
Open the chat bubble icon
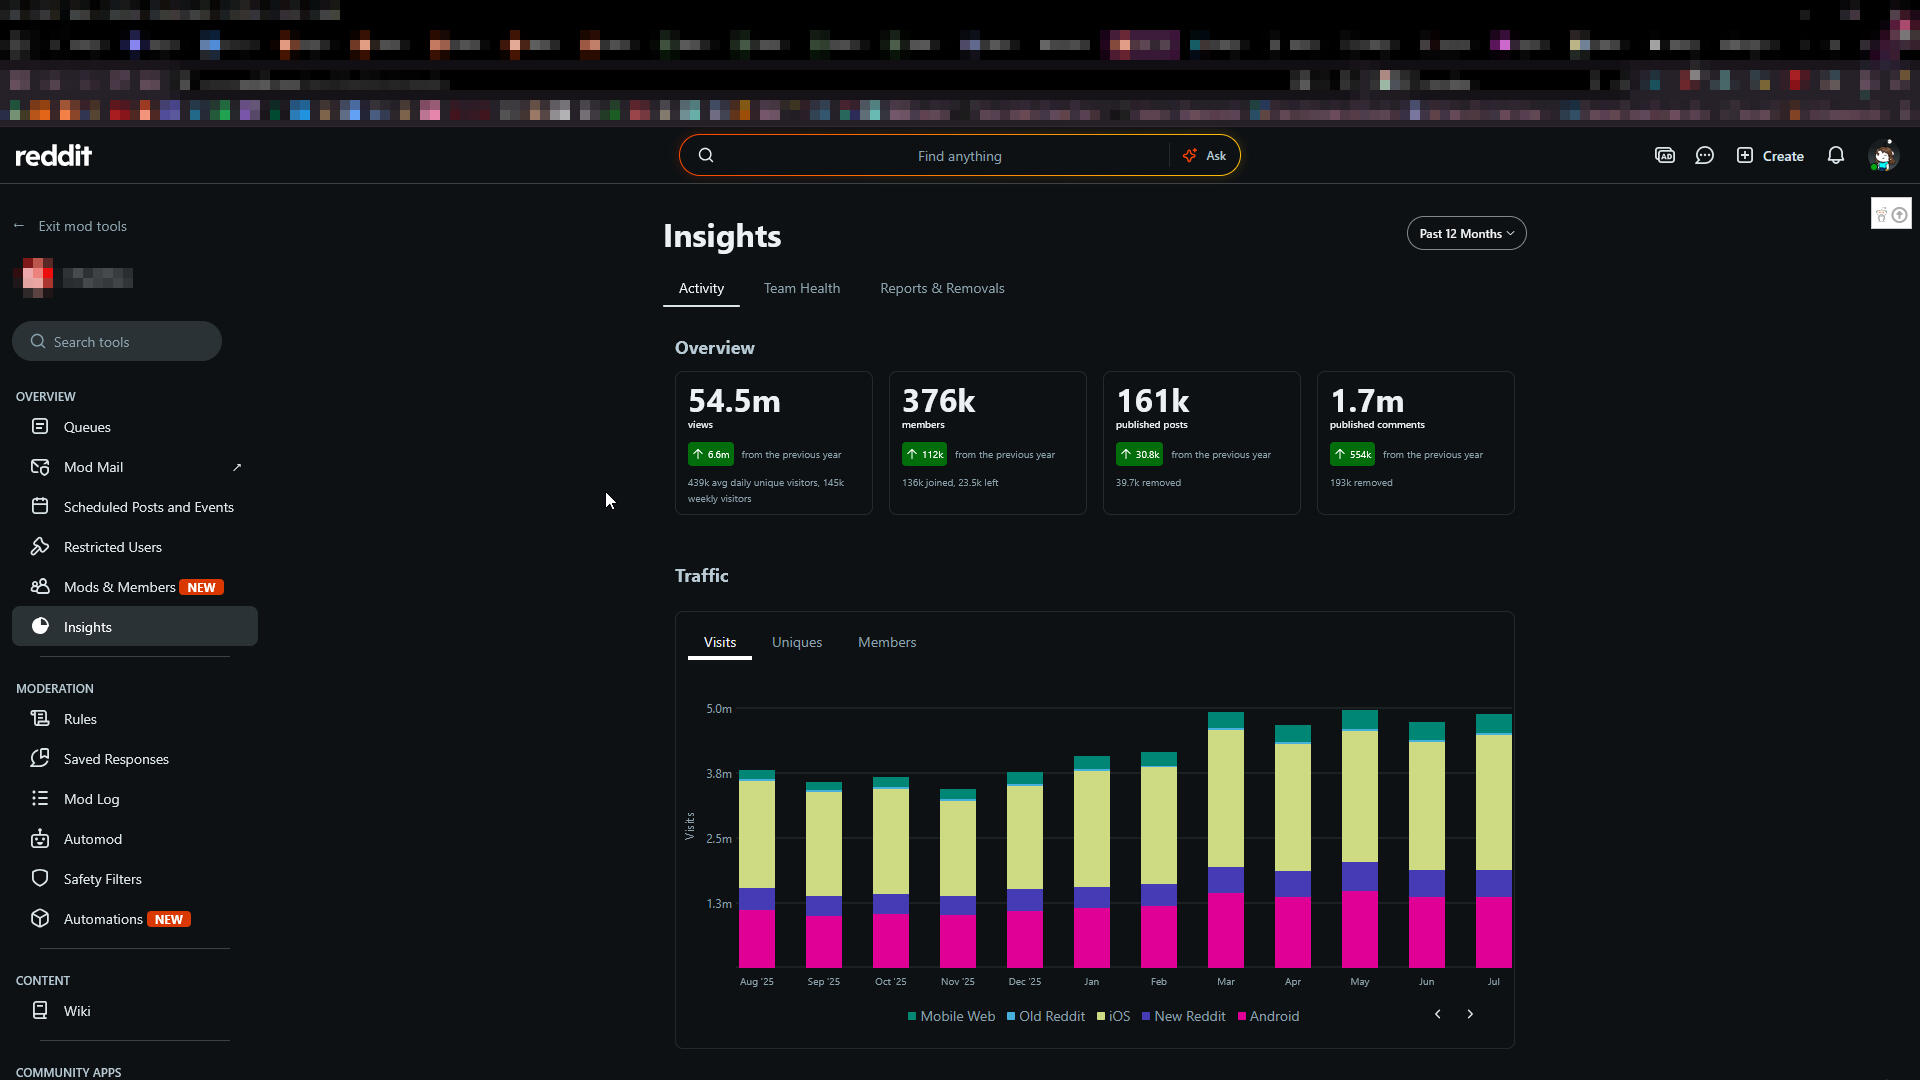point(1705,155)
